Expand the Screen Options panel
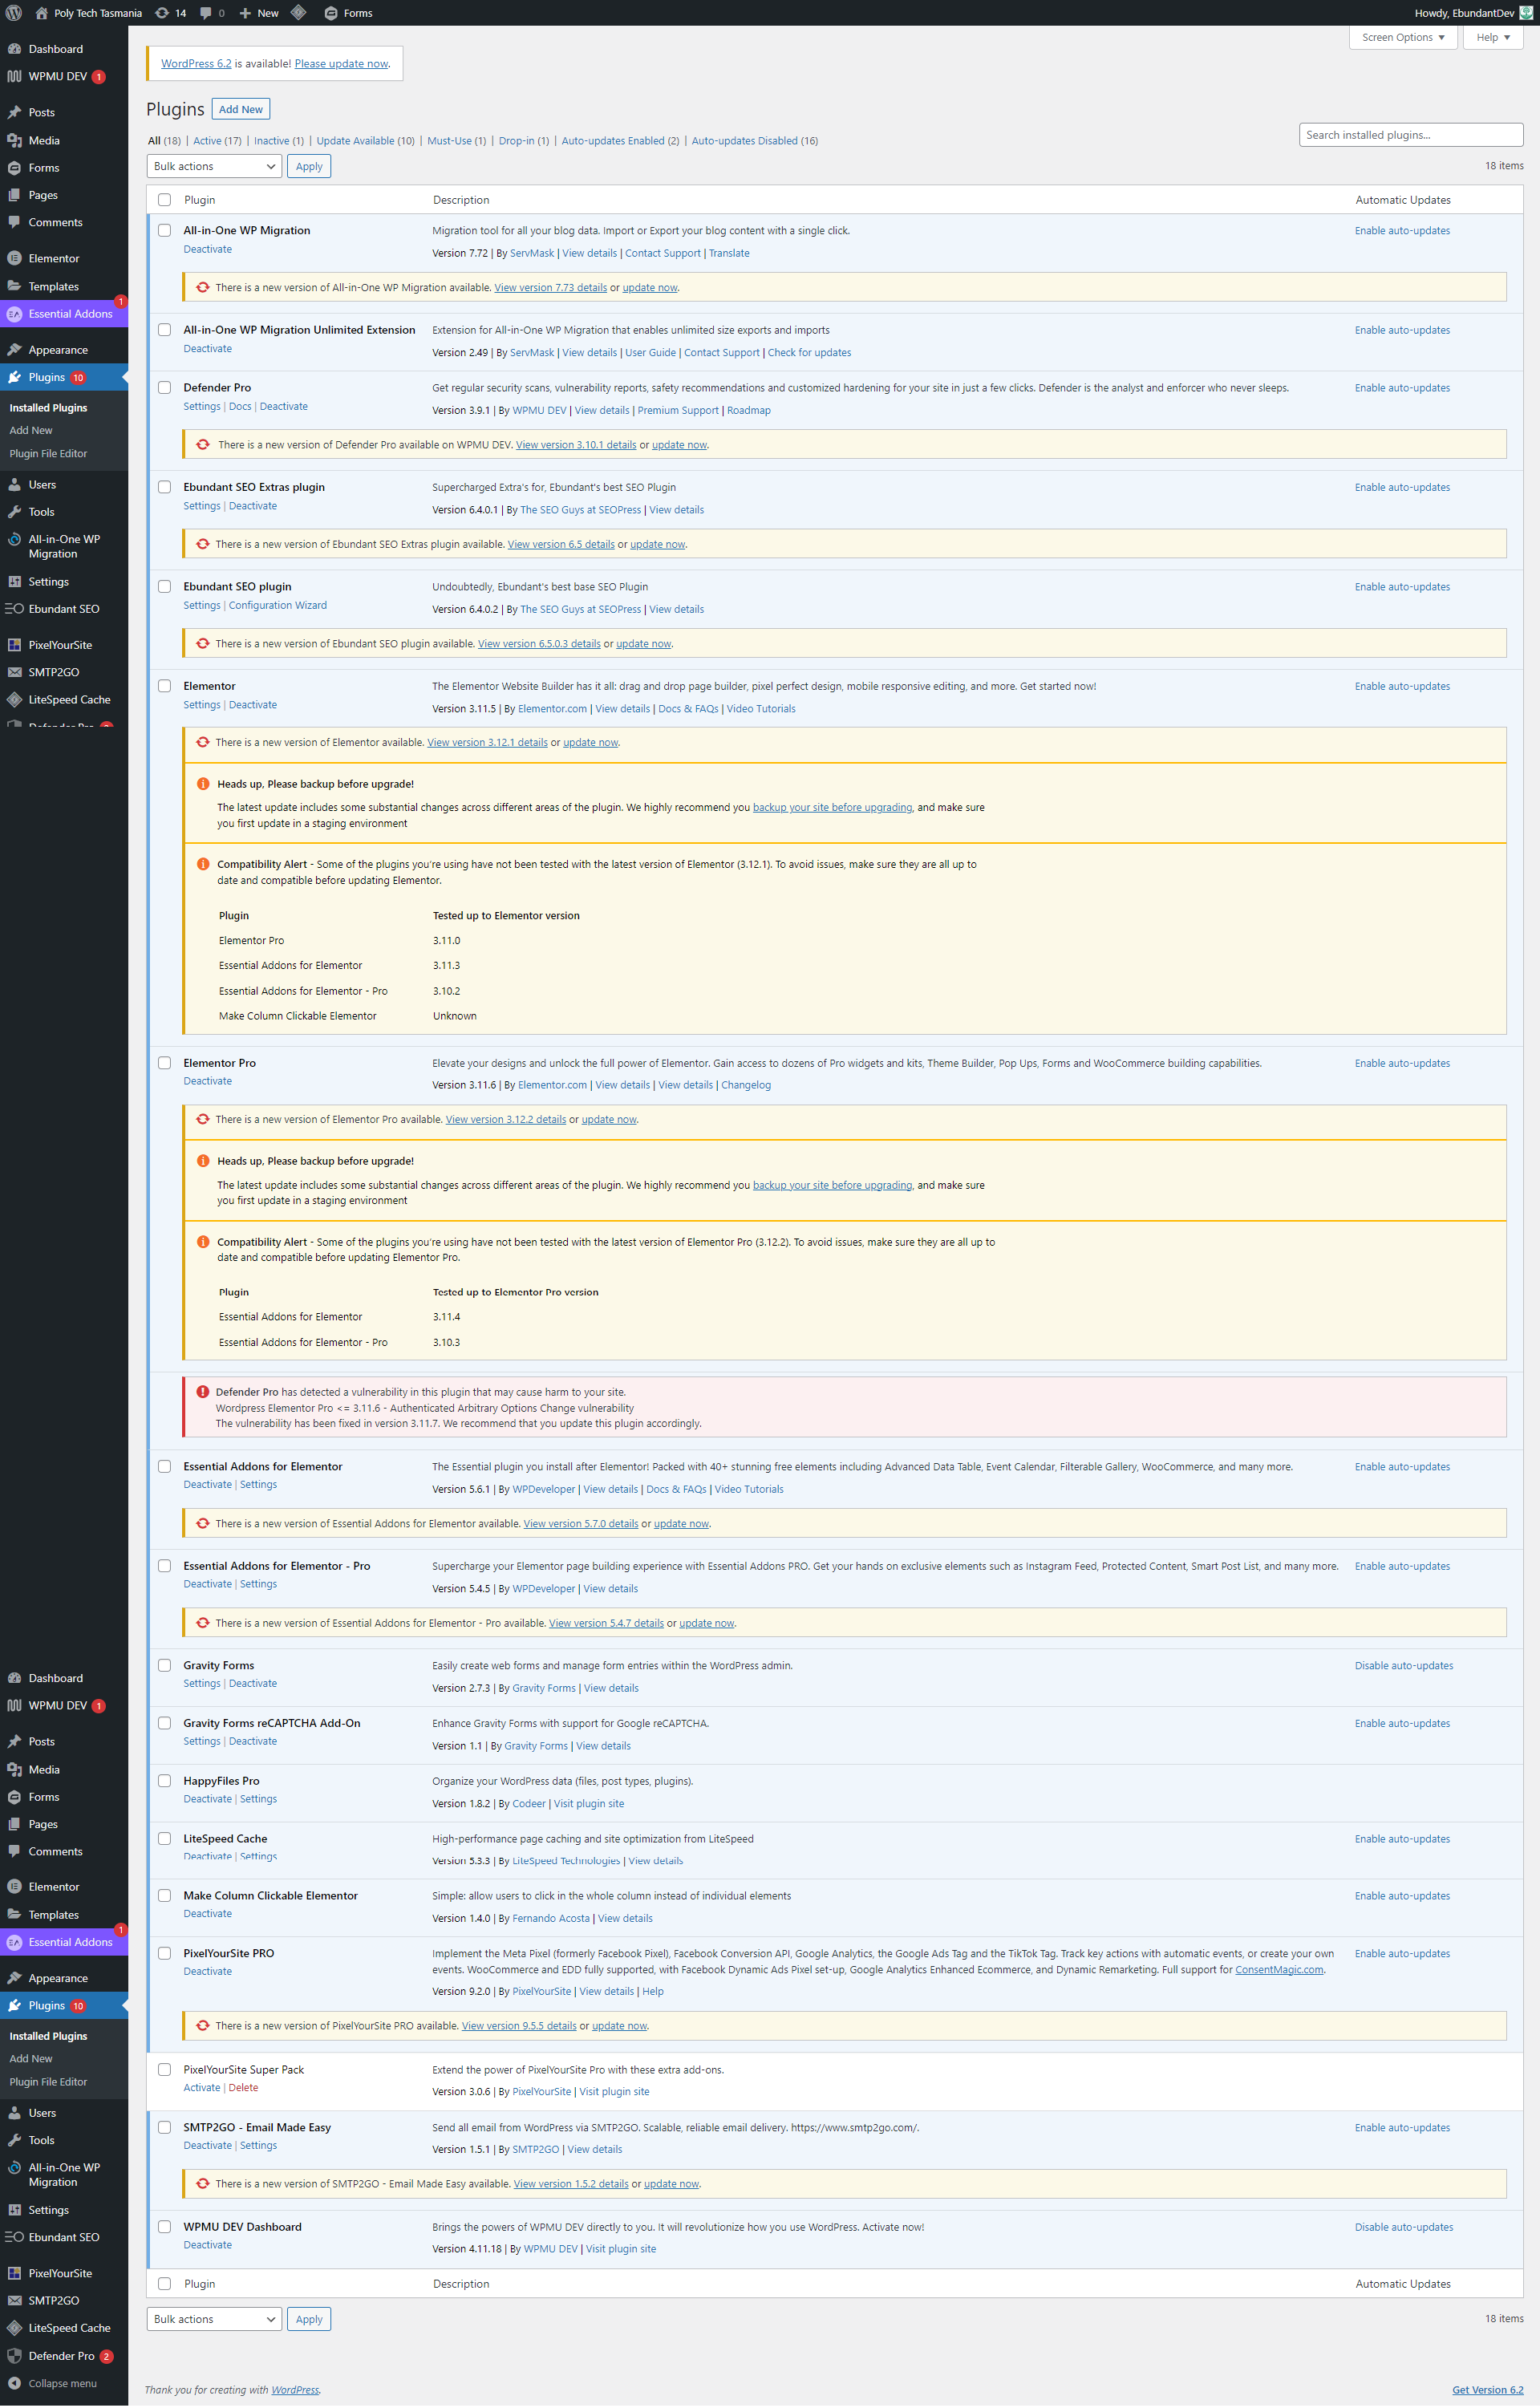1540x2408 pixels. point(1402,37)
